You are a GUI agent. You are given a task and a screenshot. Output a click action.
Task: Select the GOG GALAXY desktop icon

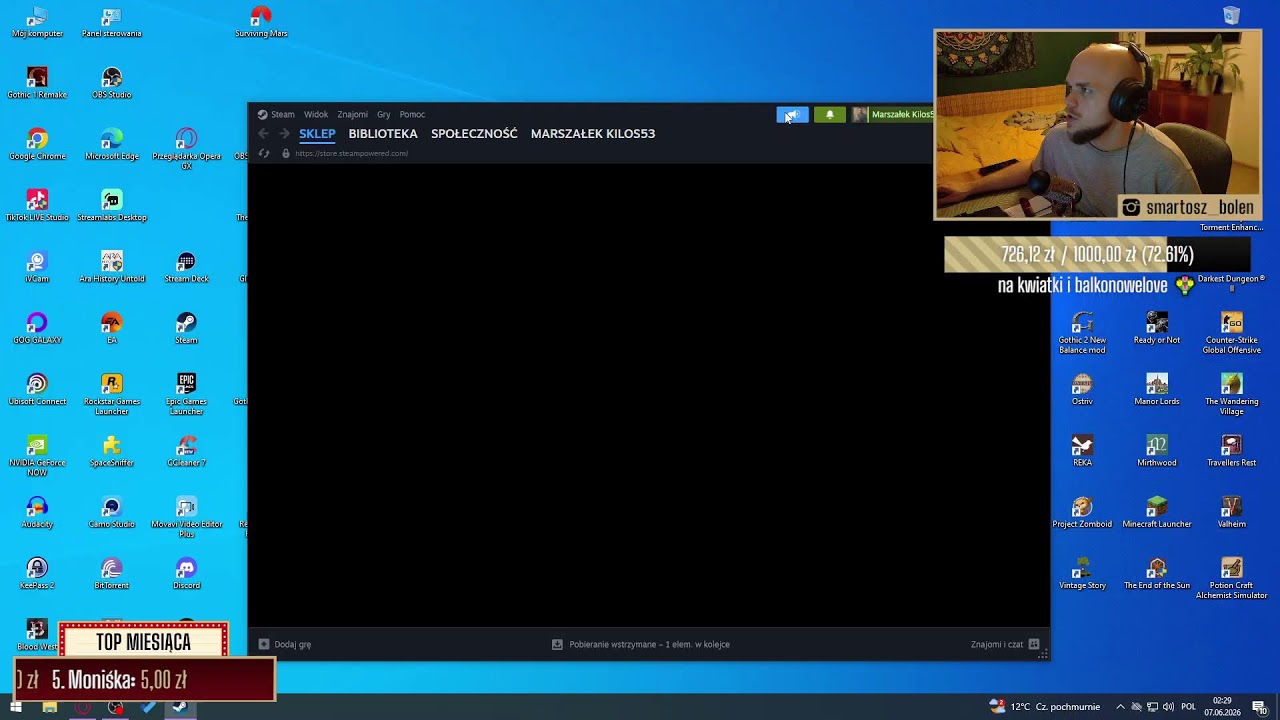pyautogui.click(x=37, y=329)
